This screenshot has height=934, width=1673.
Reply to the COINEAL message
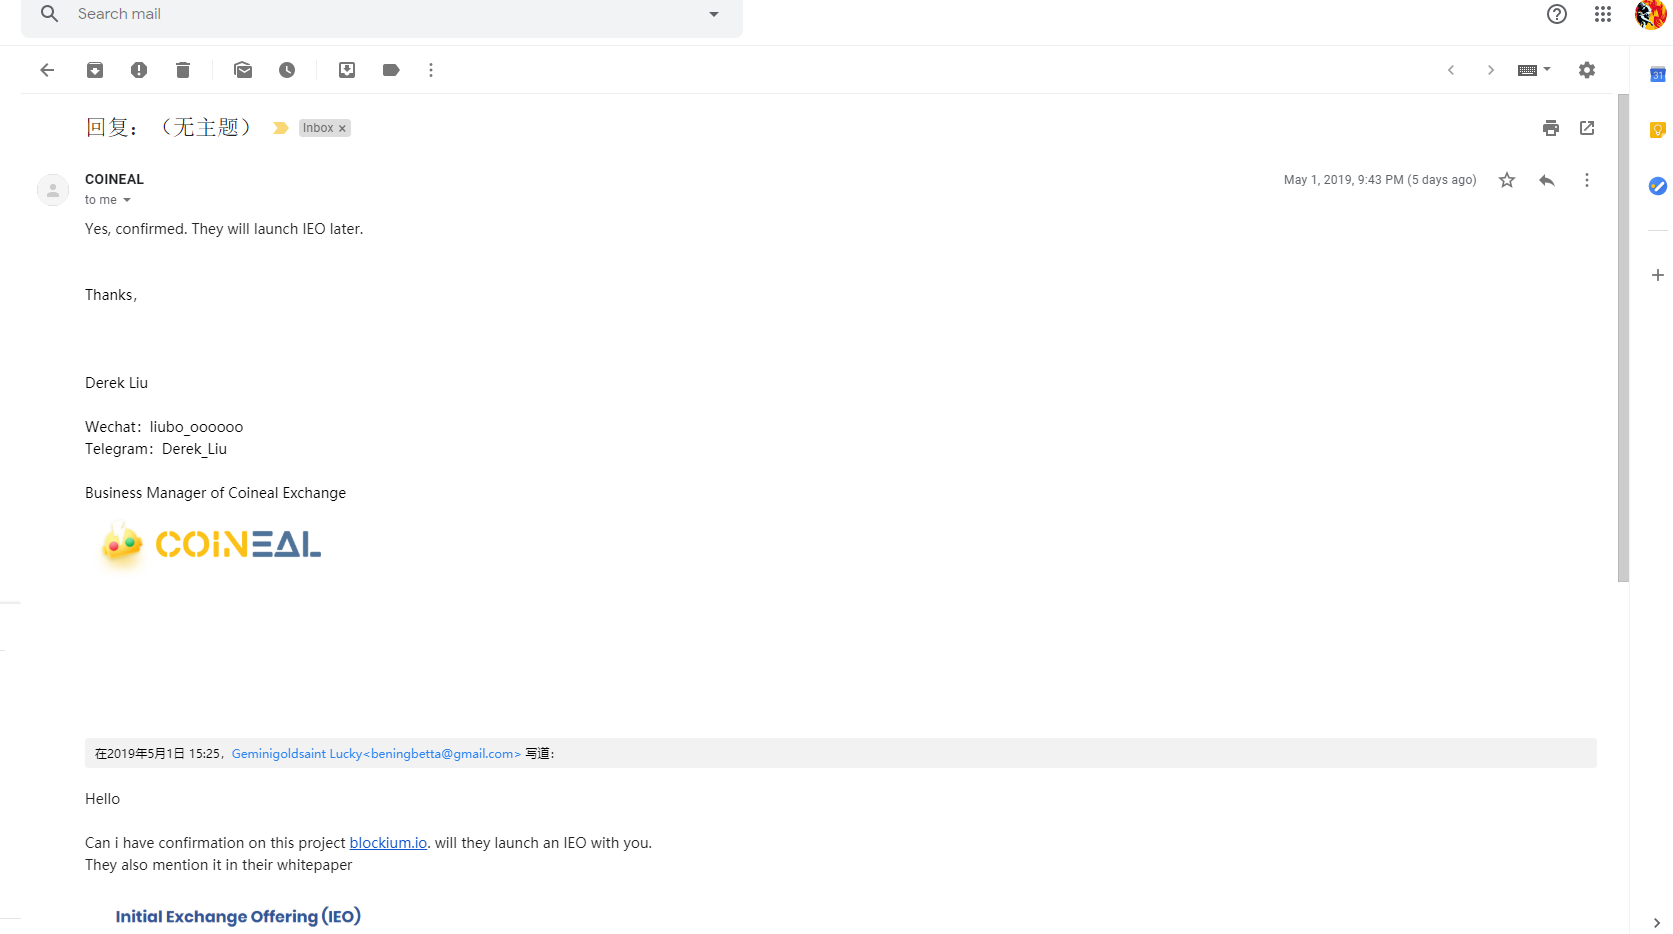(x=1547, y=180)
